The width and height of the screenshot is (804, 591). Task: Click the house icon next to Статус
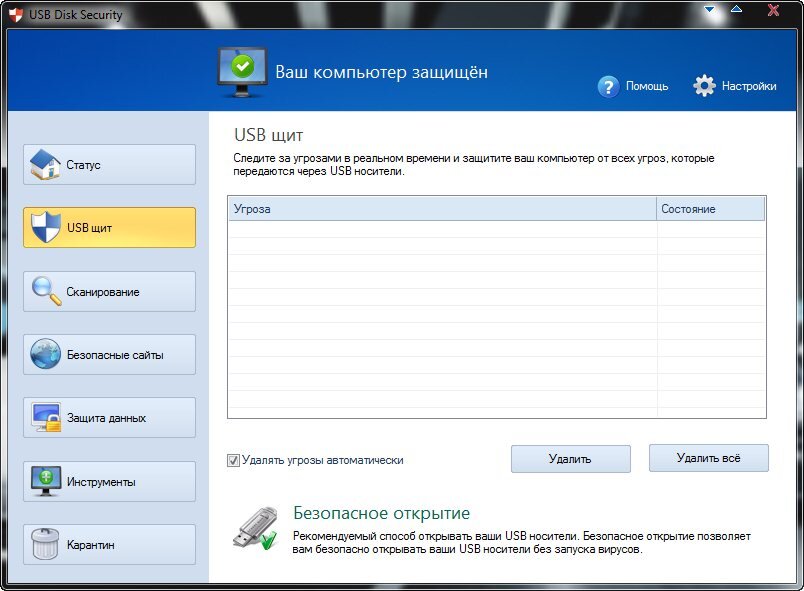pyautogui.click(x=45, y=165)
